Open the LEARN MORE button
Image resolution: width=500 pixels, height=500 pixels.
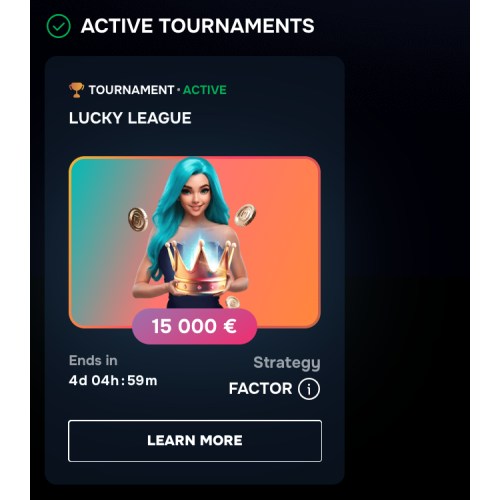pyautogui.click(x=195, y=441)
